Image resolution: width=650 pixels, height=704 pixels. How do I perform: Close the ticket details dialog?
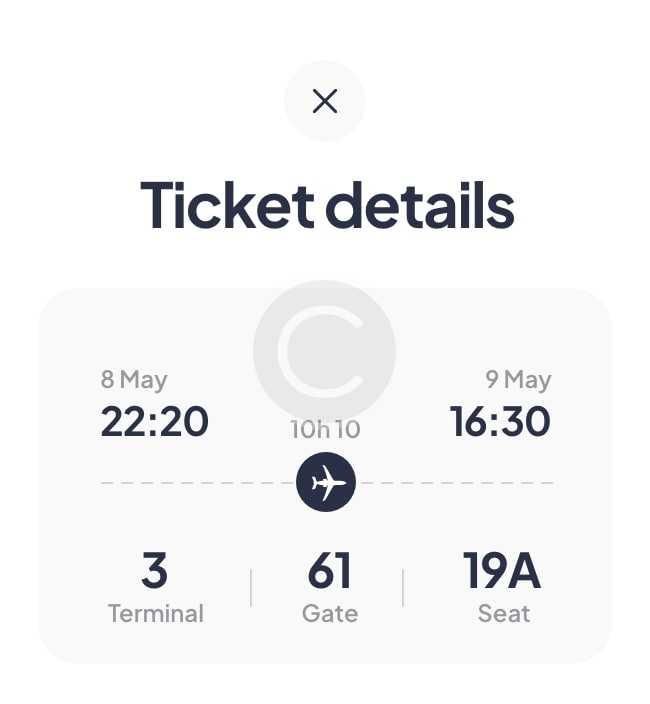pos(325,101)
